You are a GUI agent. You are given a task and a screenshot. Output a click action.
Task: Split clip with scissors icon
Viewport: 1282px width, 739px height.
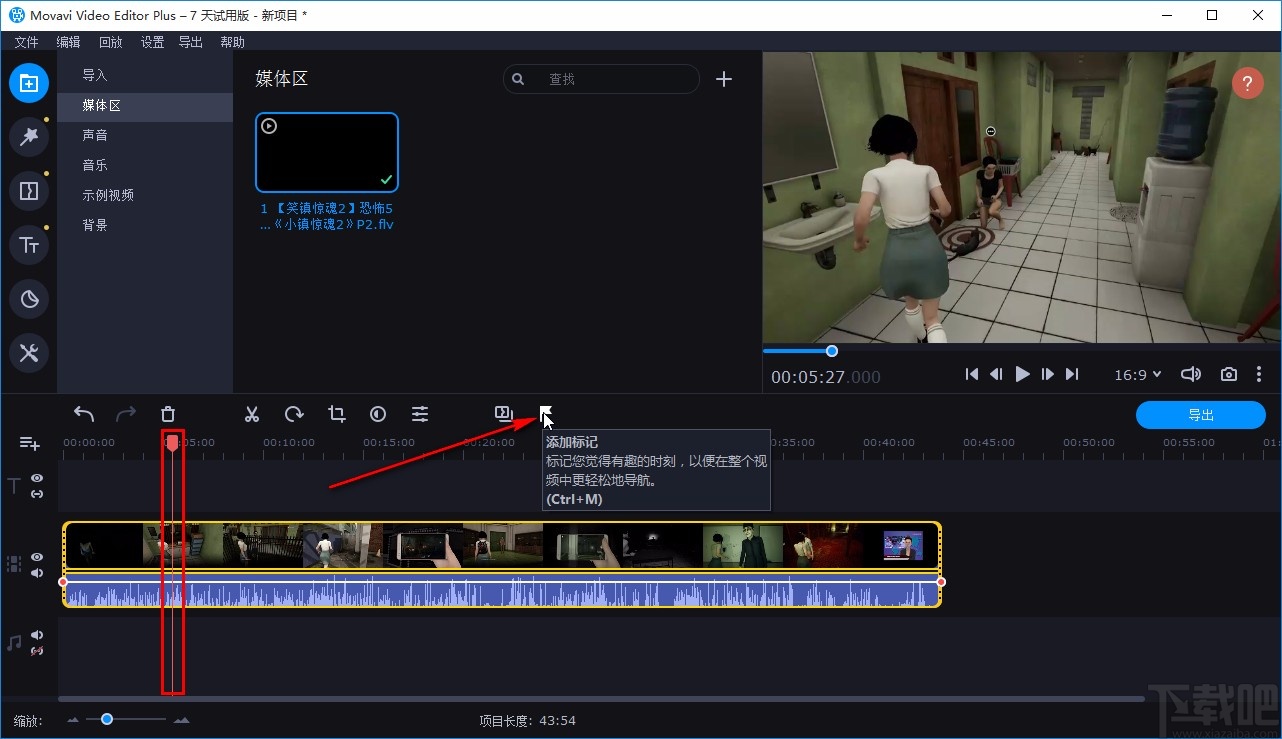click(252, 414)
